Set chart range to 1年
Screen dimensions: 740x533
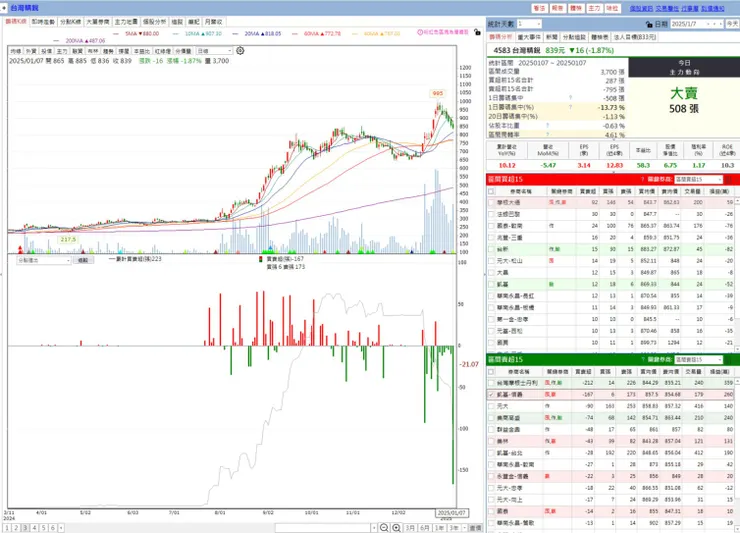(439, 528)
